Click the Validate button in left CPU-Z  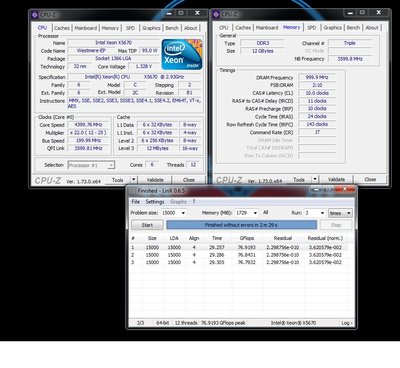(155, 180)
